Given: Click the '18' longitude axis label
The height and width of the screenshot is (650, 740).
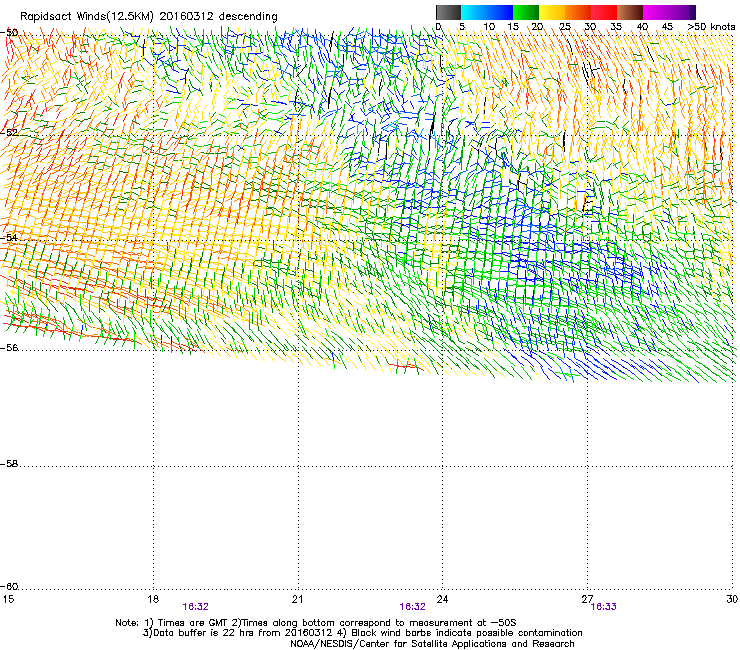Looking at the screenshot, I should pyautogui.click(x=153, y=599).
